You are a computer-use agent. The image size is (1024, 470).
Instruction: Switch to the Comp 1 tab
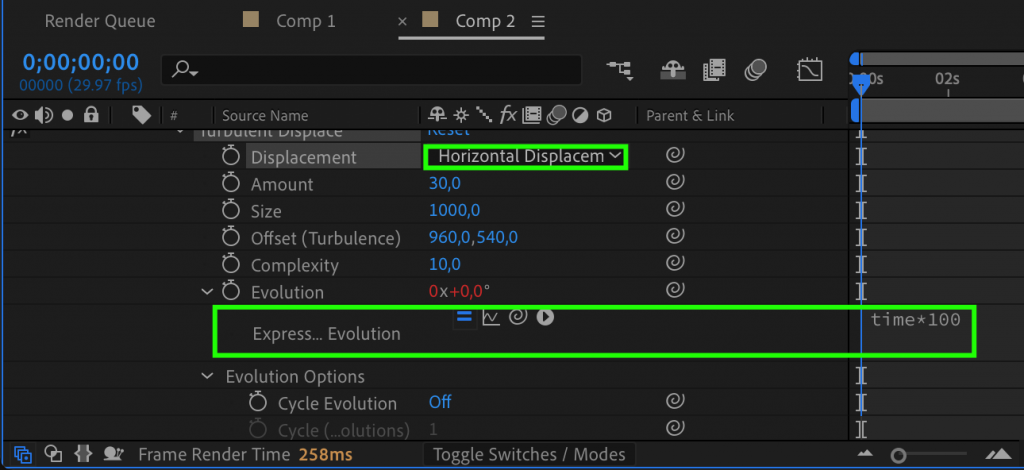coord(305,21)
